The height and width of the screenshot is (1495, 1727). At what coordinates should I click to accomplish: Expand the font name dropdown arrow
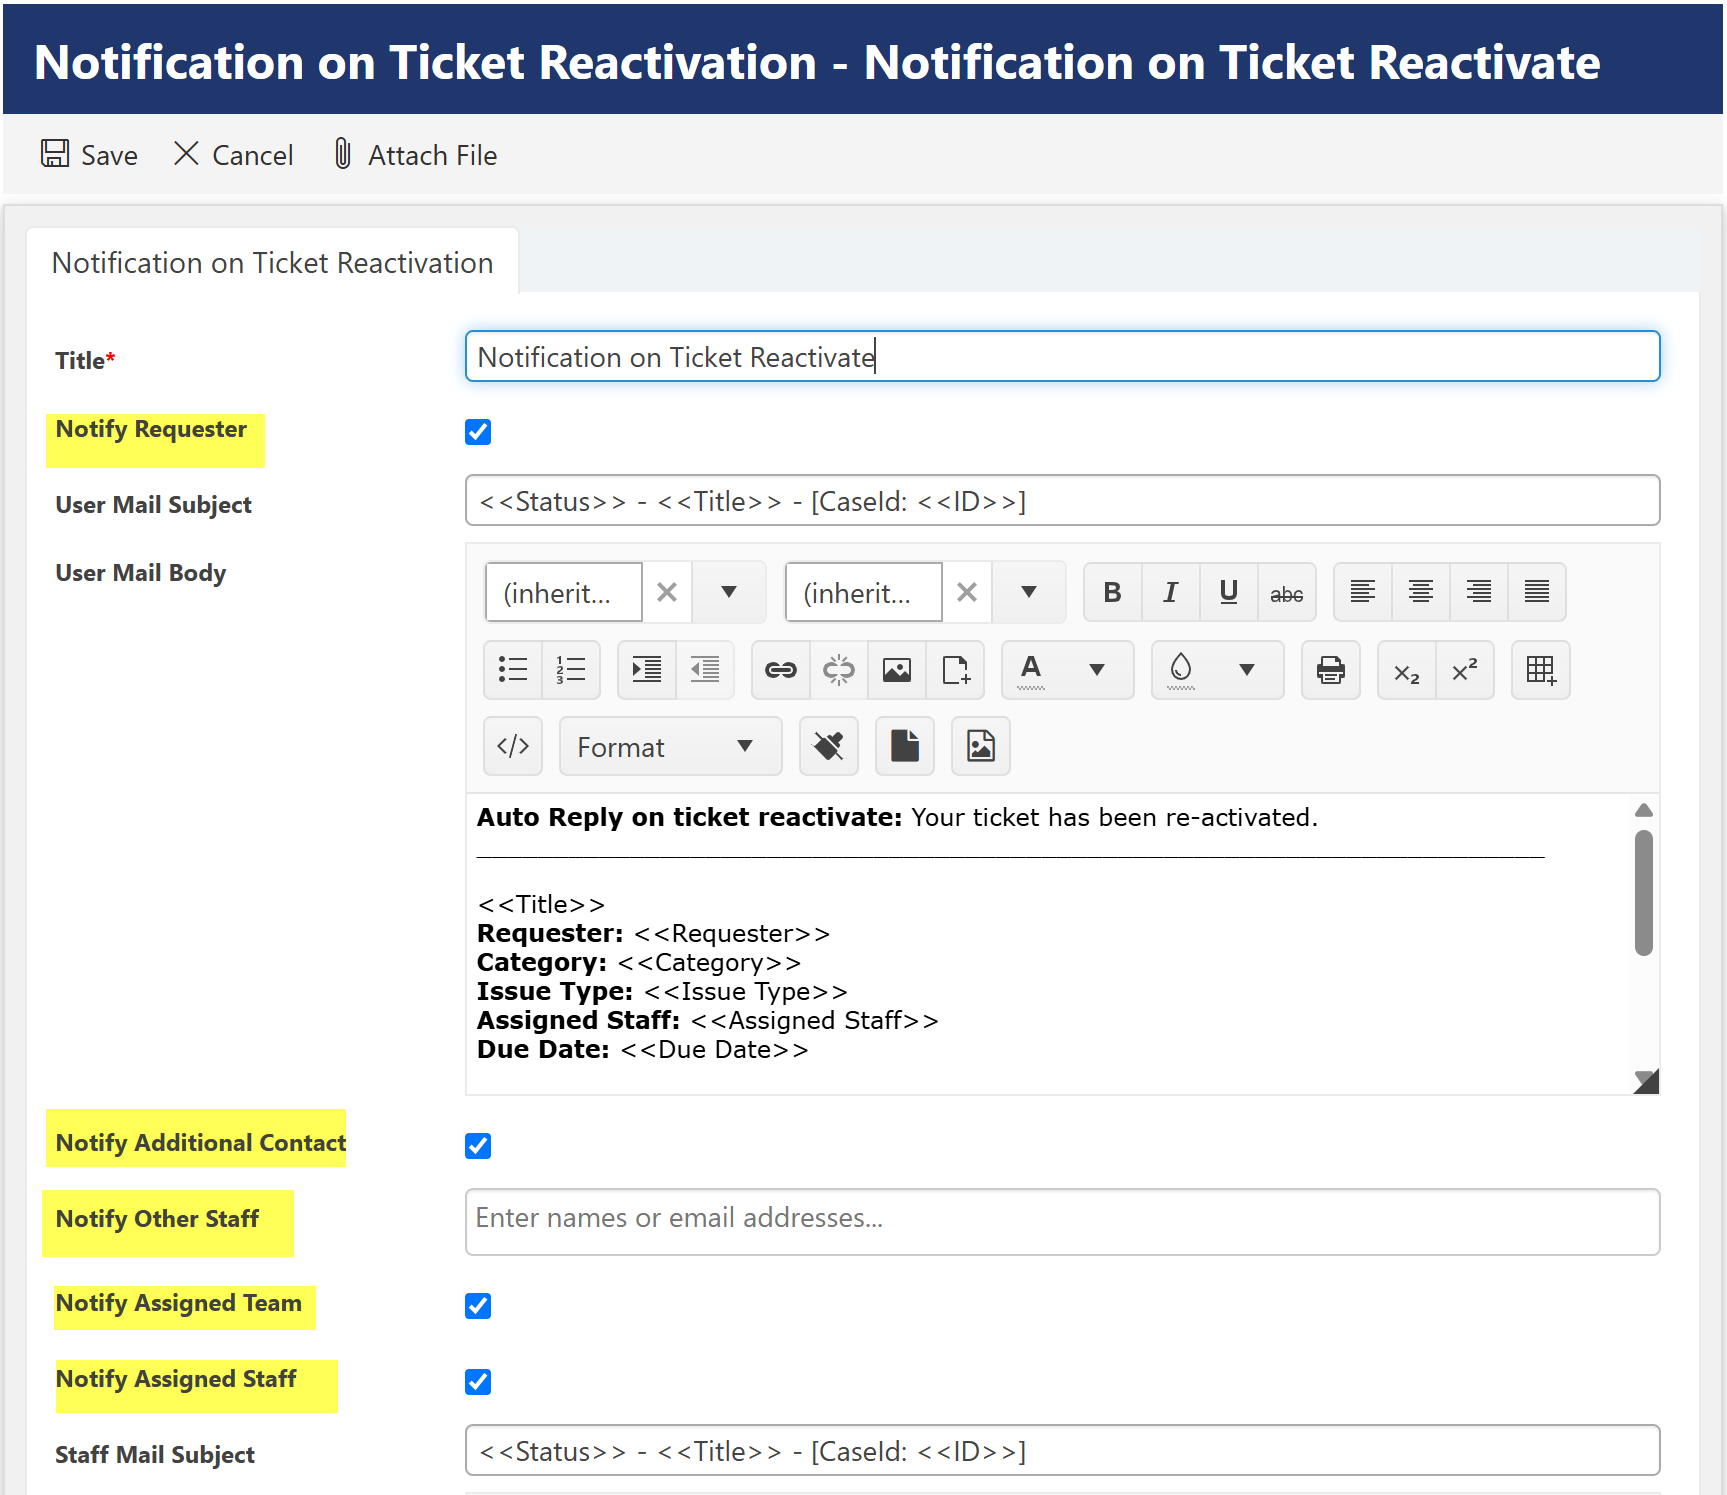point(729,593)
